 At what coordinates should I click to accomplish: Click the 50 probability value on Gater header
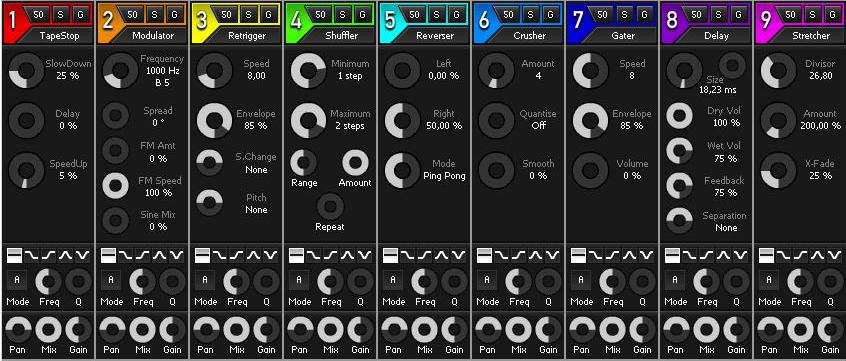602,15
